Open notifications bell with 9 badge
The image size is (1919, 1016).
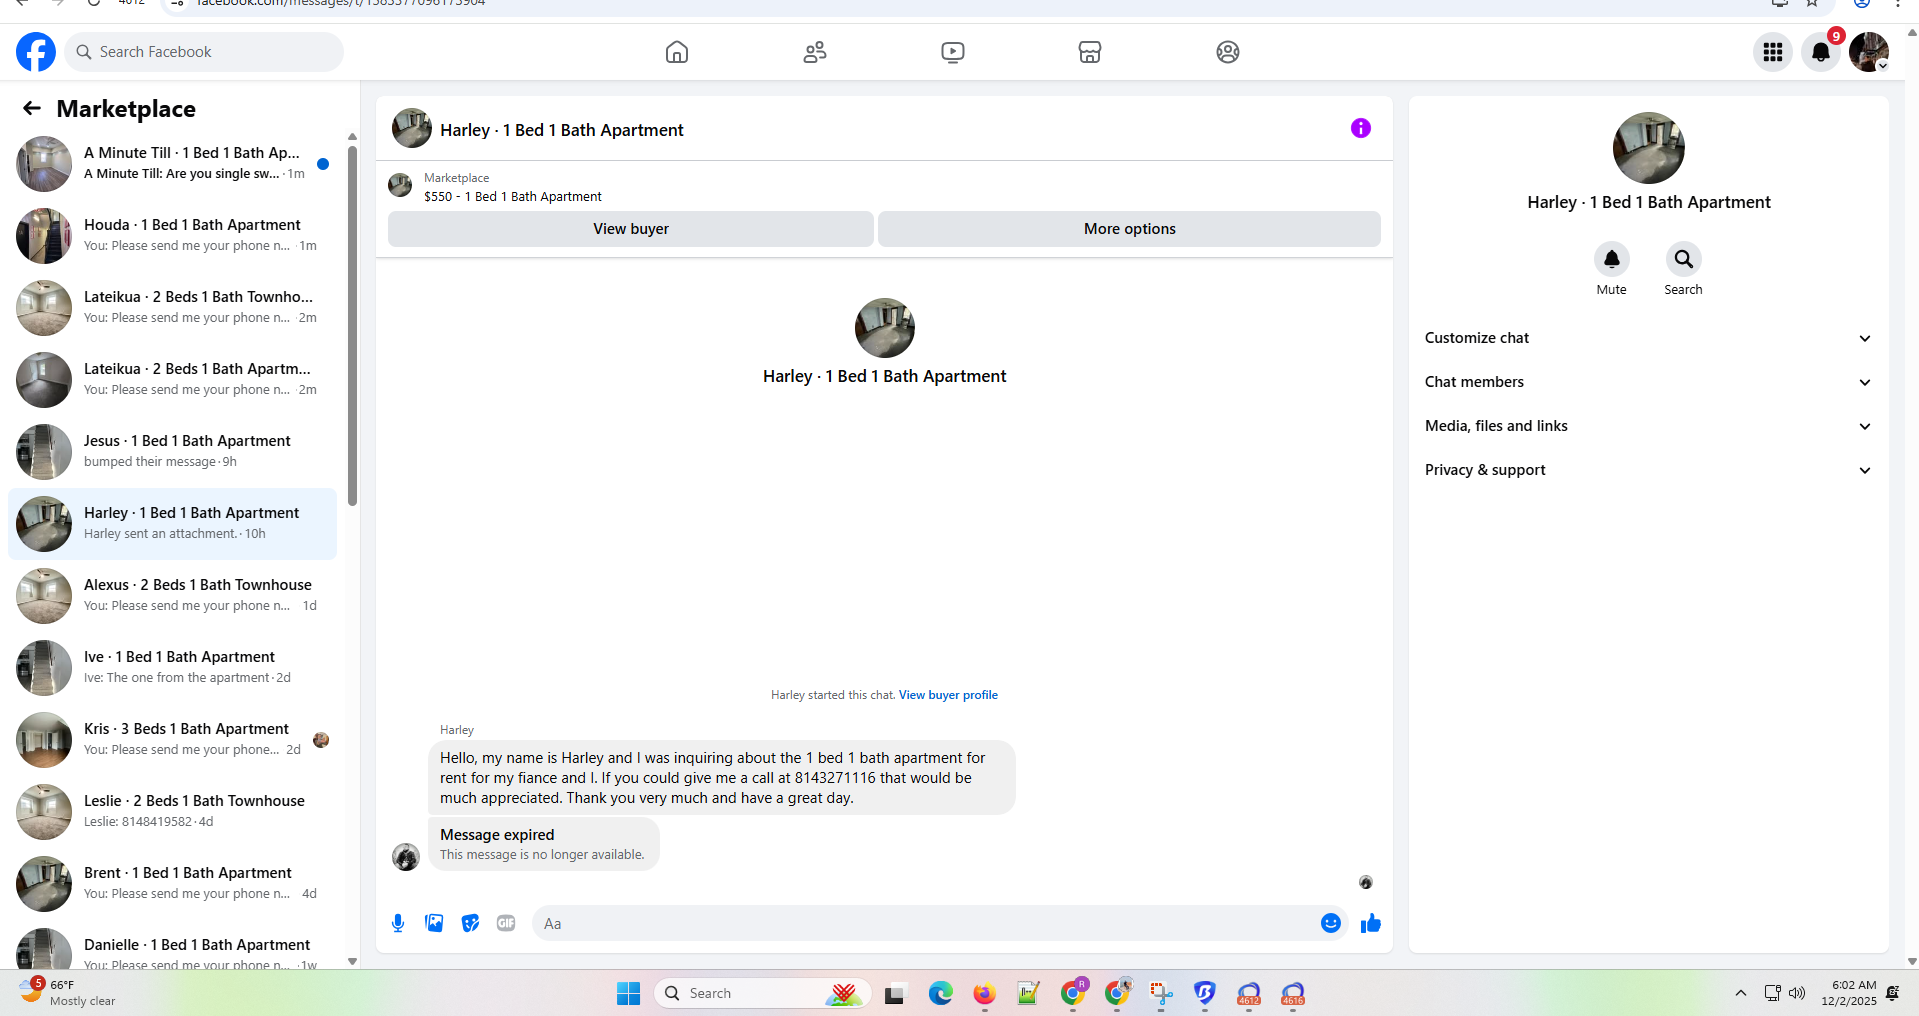point(1821,52)
